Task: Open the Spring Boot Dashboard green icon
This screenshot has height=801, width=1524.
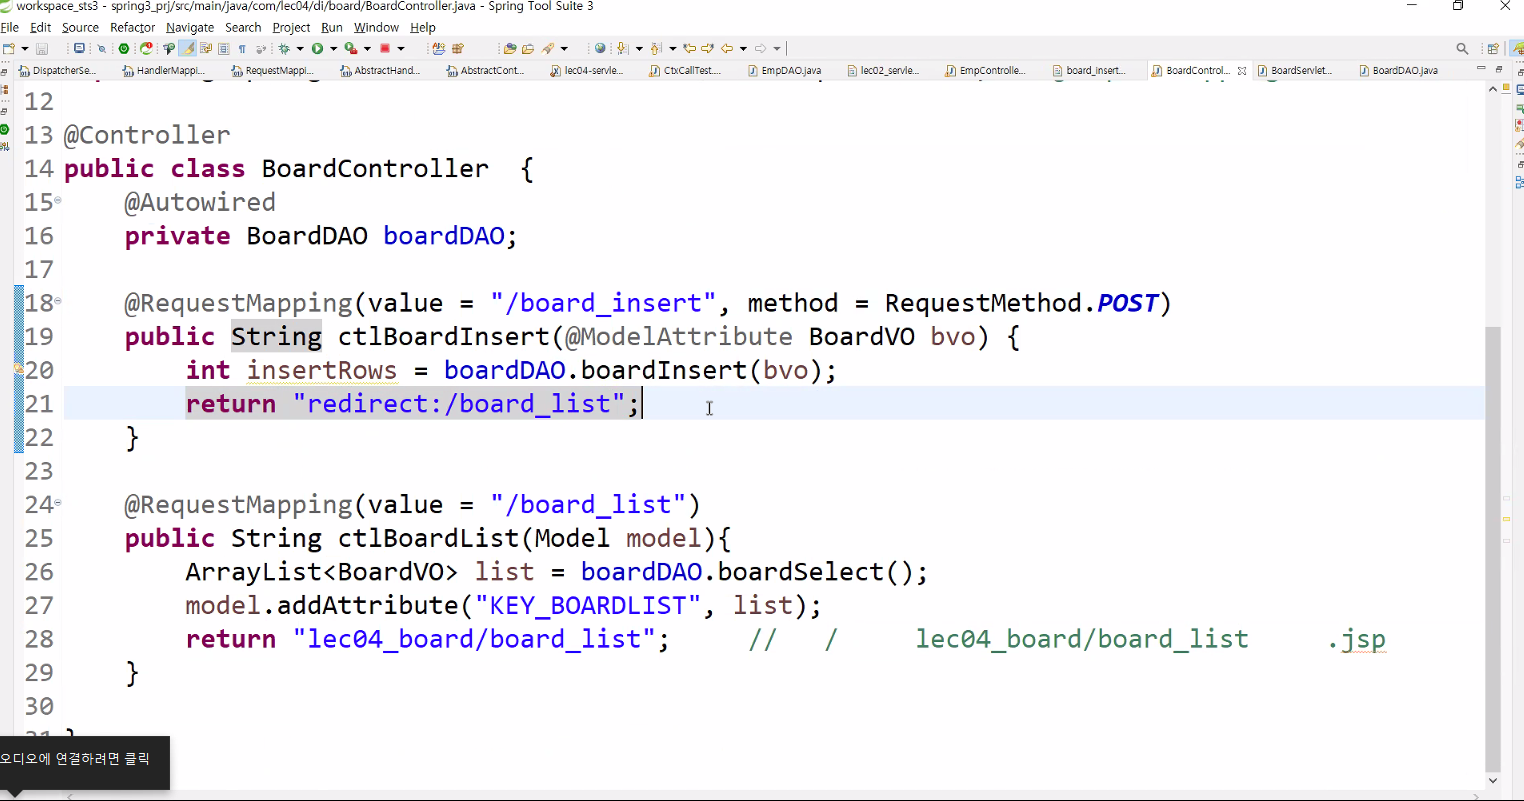Action: click(x=124, y=48)
